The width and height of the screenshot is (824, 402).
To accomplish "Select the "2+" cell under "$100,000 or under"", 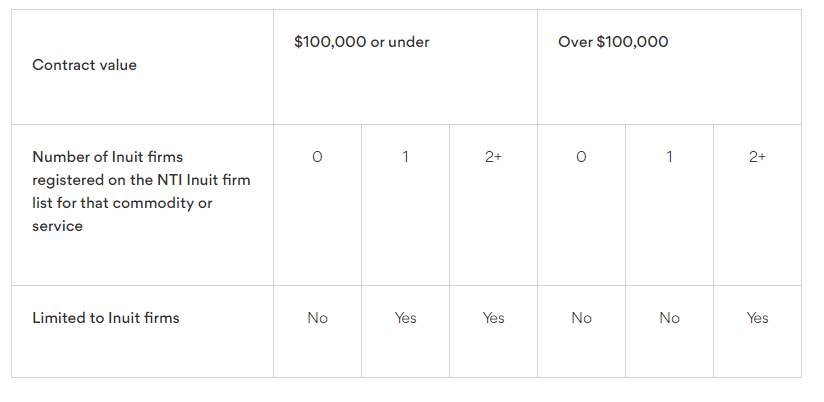I will click(x=493, y=157).
